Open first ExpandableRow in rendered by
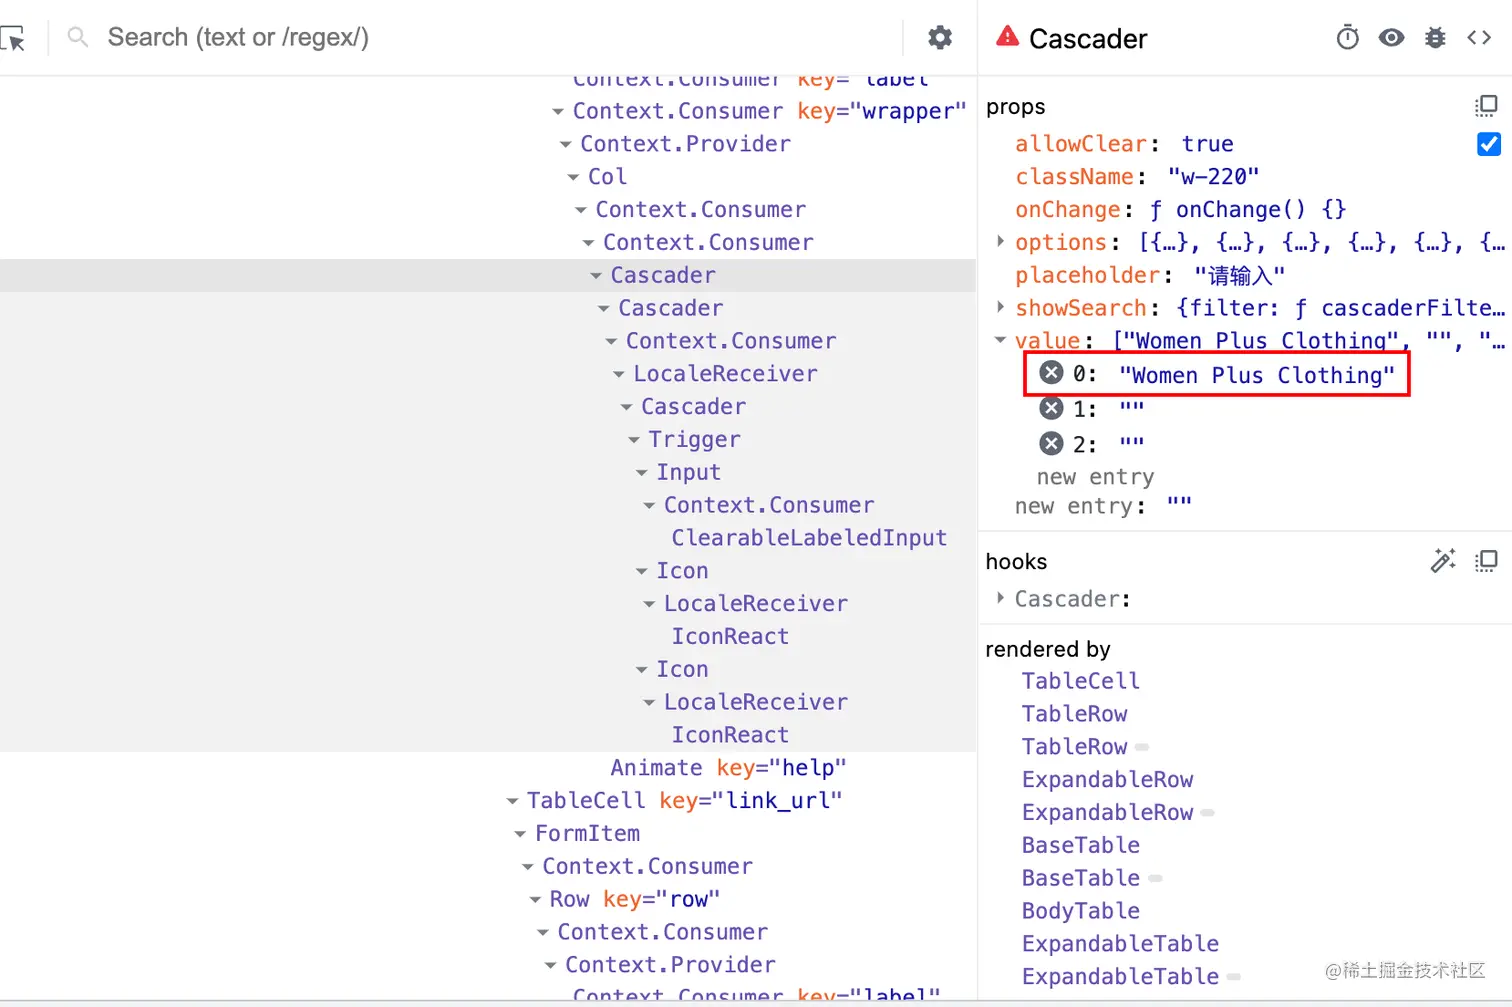1512x1007 pixels. 1107,780
